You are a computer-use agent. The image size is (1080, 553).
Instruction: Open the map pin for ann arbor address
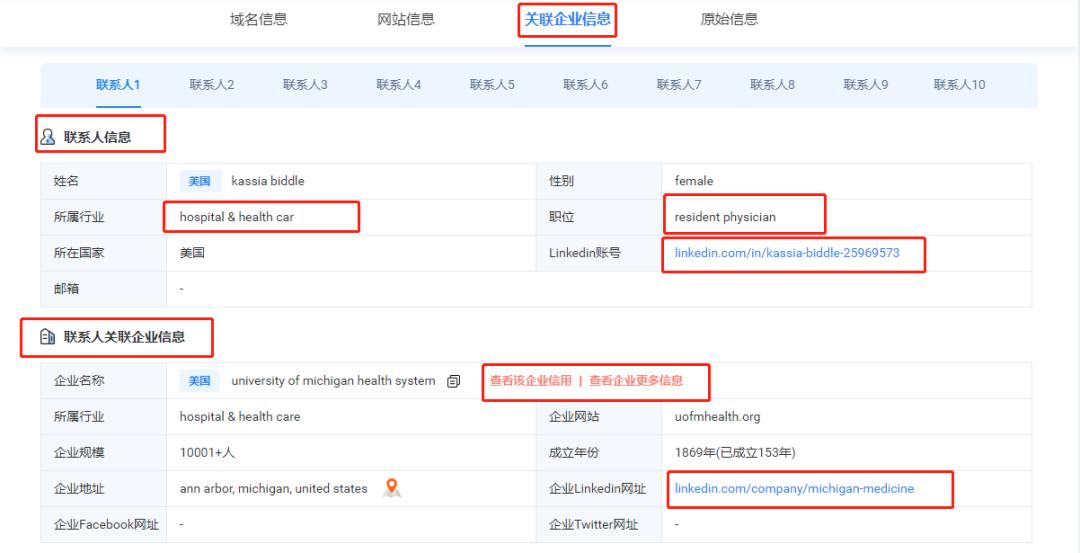pos(392,488)
